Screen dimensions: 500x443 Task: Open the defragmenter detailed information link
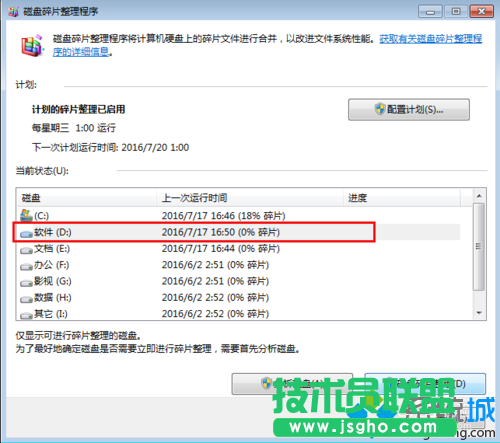[x=267, y=45]
